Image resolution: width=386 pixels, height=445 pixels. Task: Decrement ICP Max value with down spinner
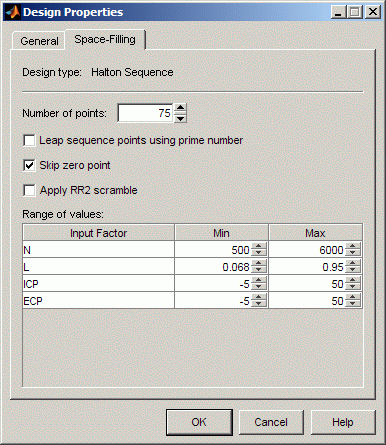pyautogui.click(x=353, y=287)
